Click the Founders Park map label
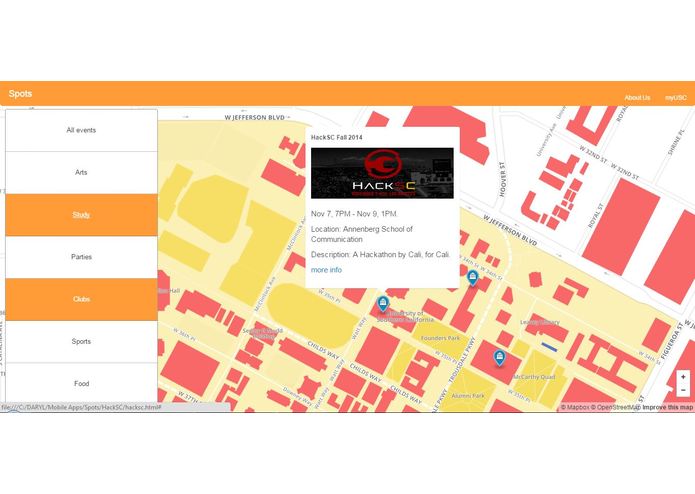 pyautogui.click(x=440, y=338)
